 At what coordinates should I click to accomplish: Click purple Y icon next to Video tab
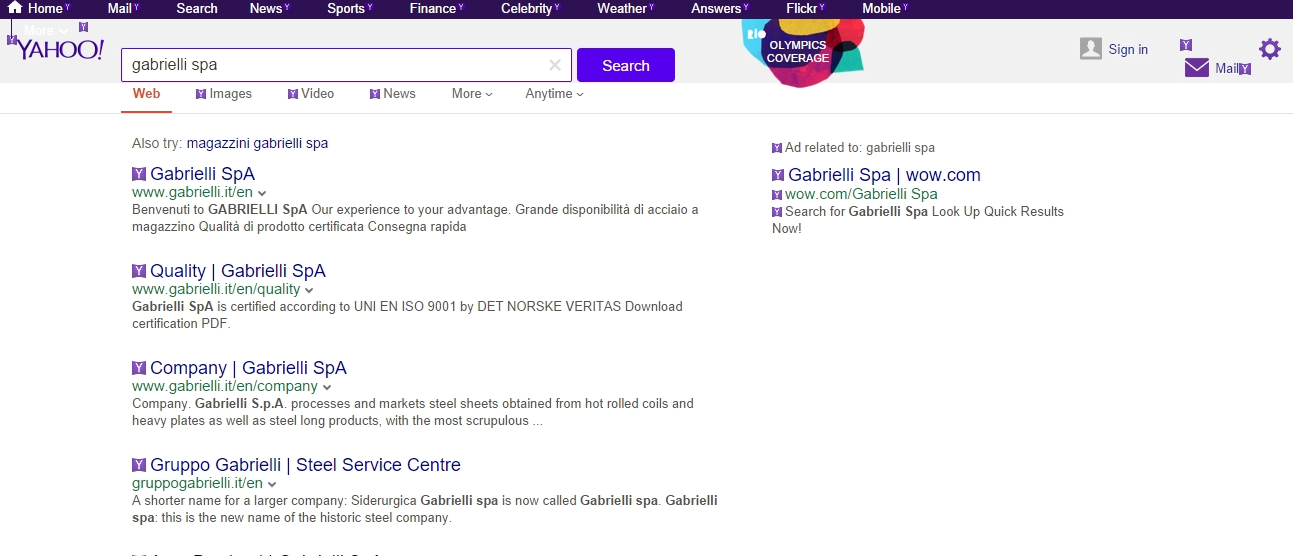pyautogui.click(x=293, y=94)
